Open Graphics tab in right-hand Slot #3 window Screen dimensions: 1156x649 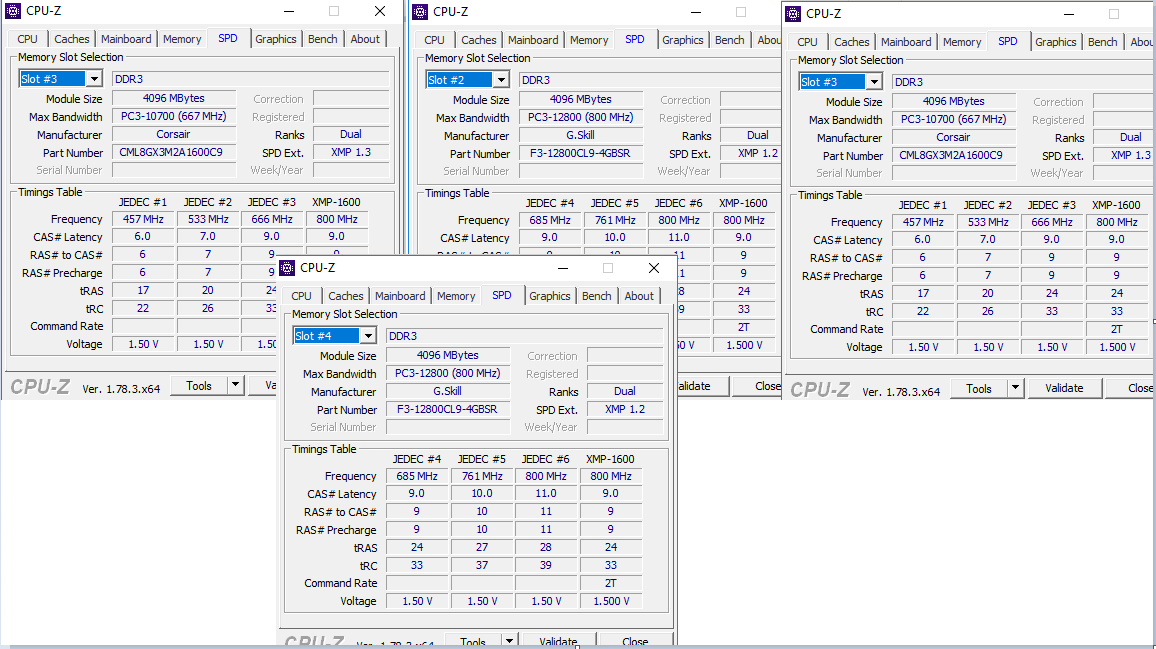coord(1056,42)
